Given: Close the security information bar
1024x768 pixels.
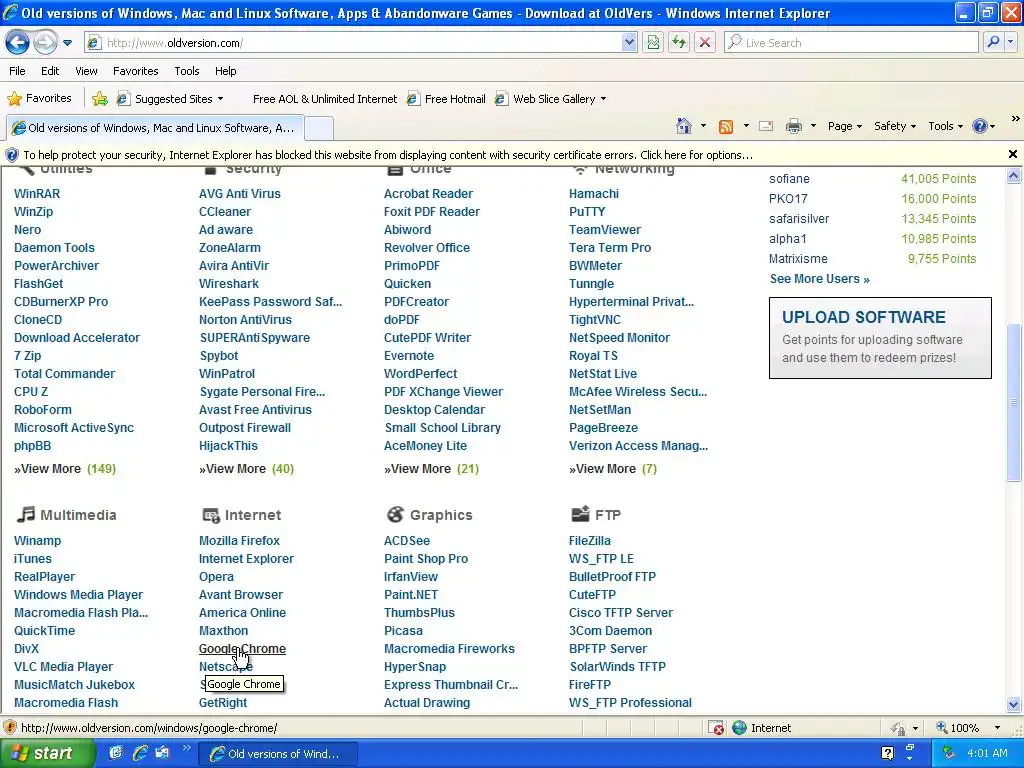Looking at the screenshot, I should tap(1012, 154).
